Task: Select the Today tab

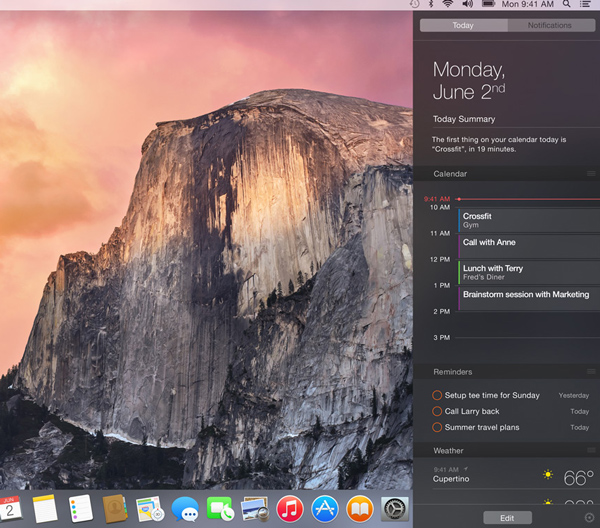Action: pyautogui.click(x=463, y=26)
